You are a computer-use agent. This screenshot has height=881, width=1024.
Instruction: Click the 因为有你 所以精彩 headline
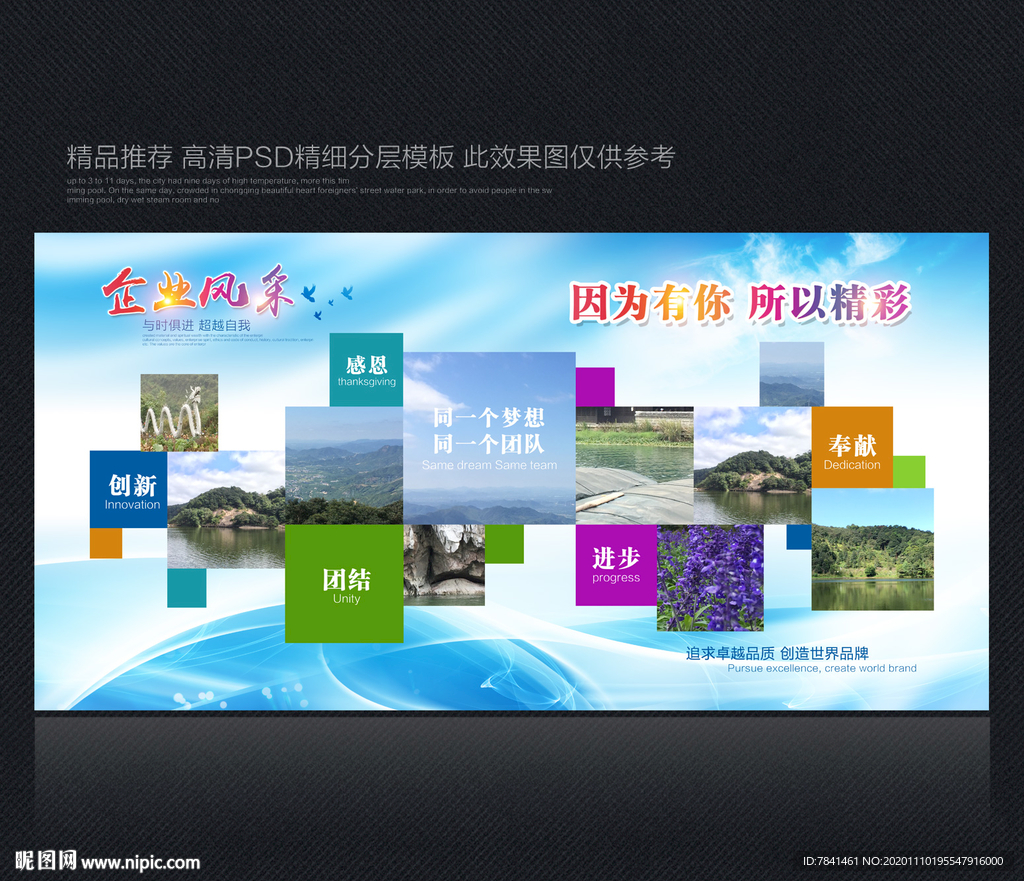[x=740, y=304]
